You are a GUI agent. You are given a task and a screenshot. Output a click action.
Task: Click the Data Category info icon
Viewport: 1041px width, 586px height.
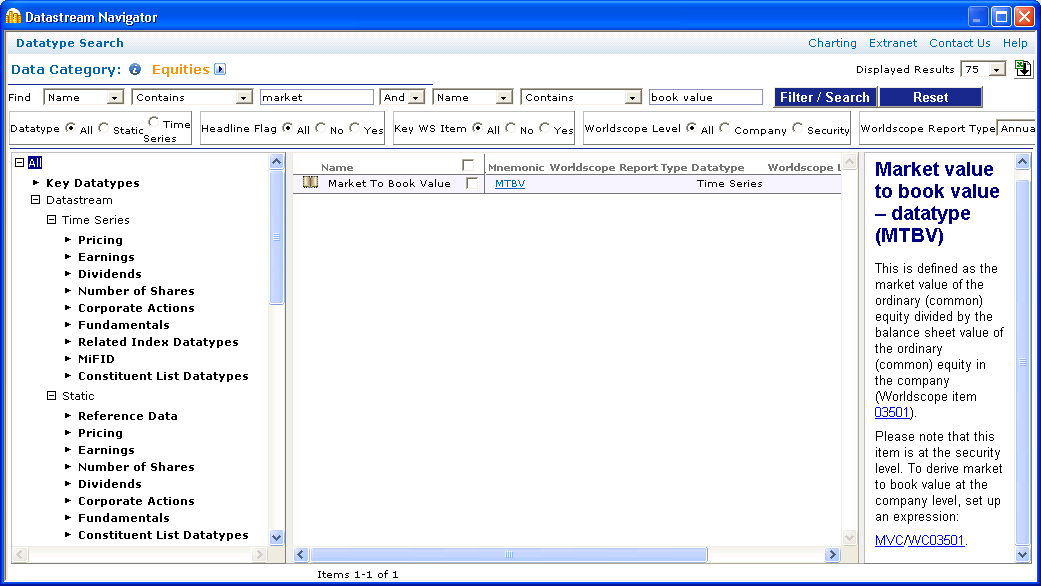[x=135, y=69]
